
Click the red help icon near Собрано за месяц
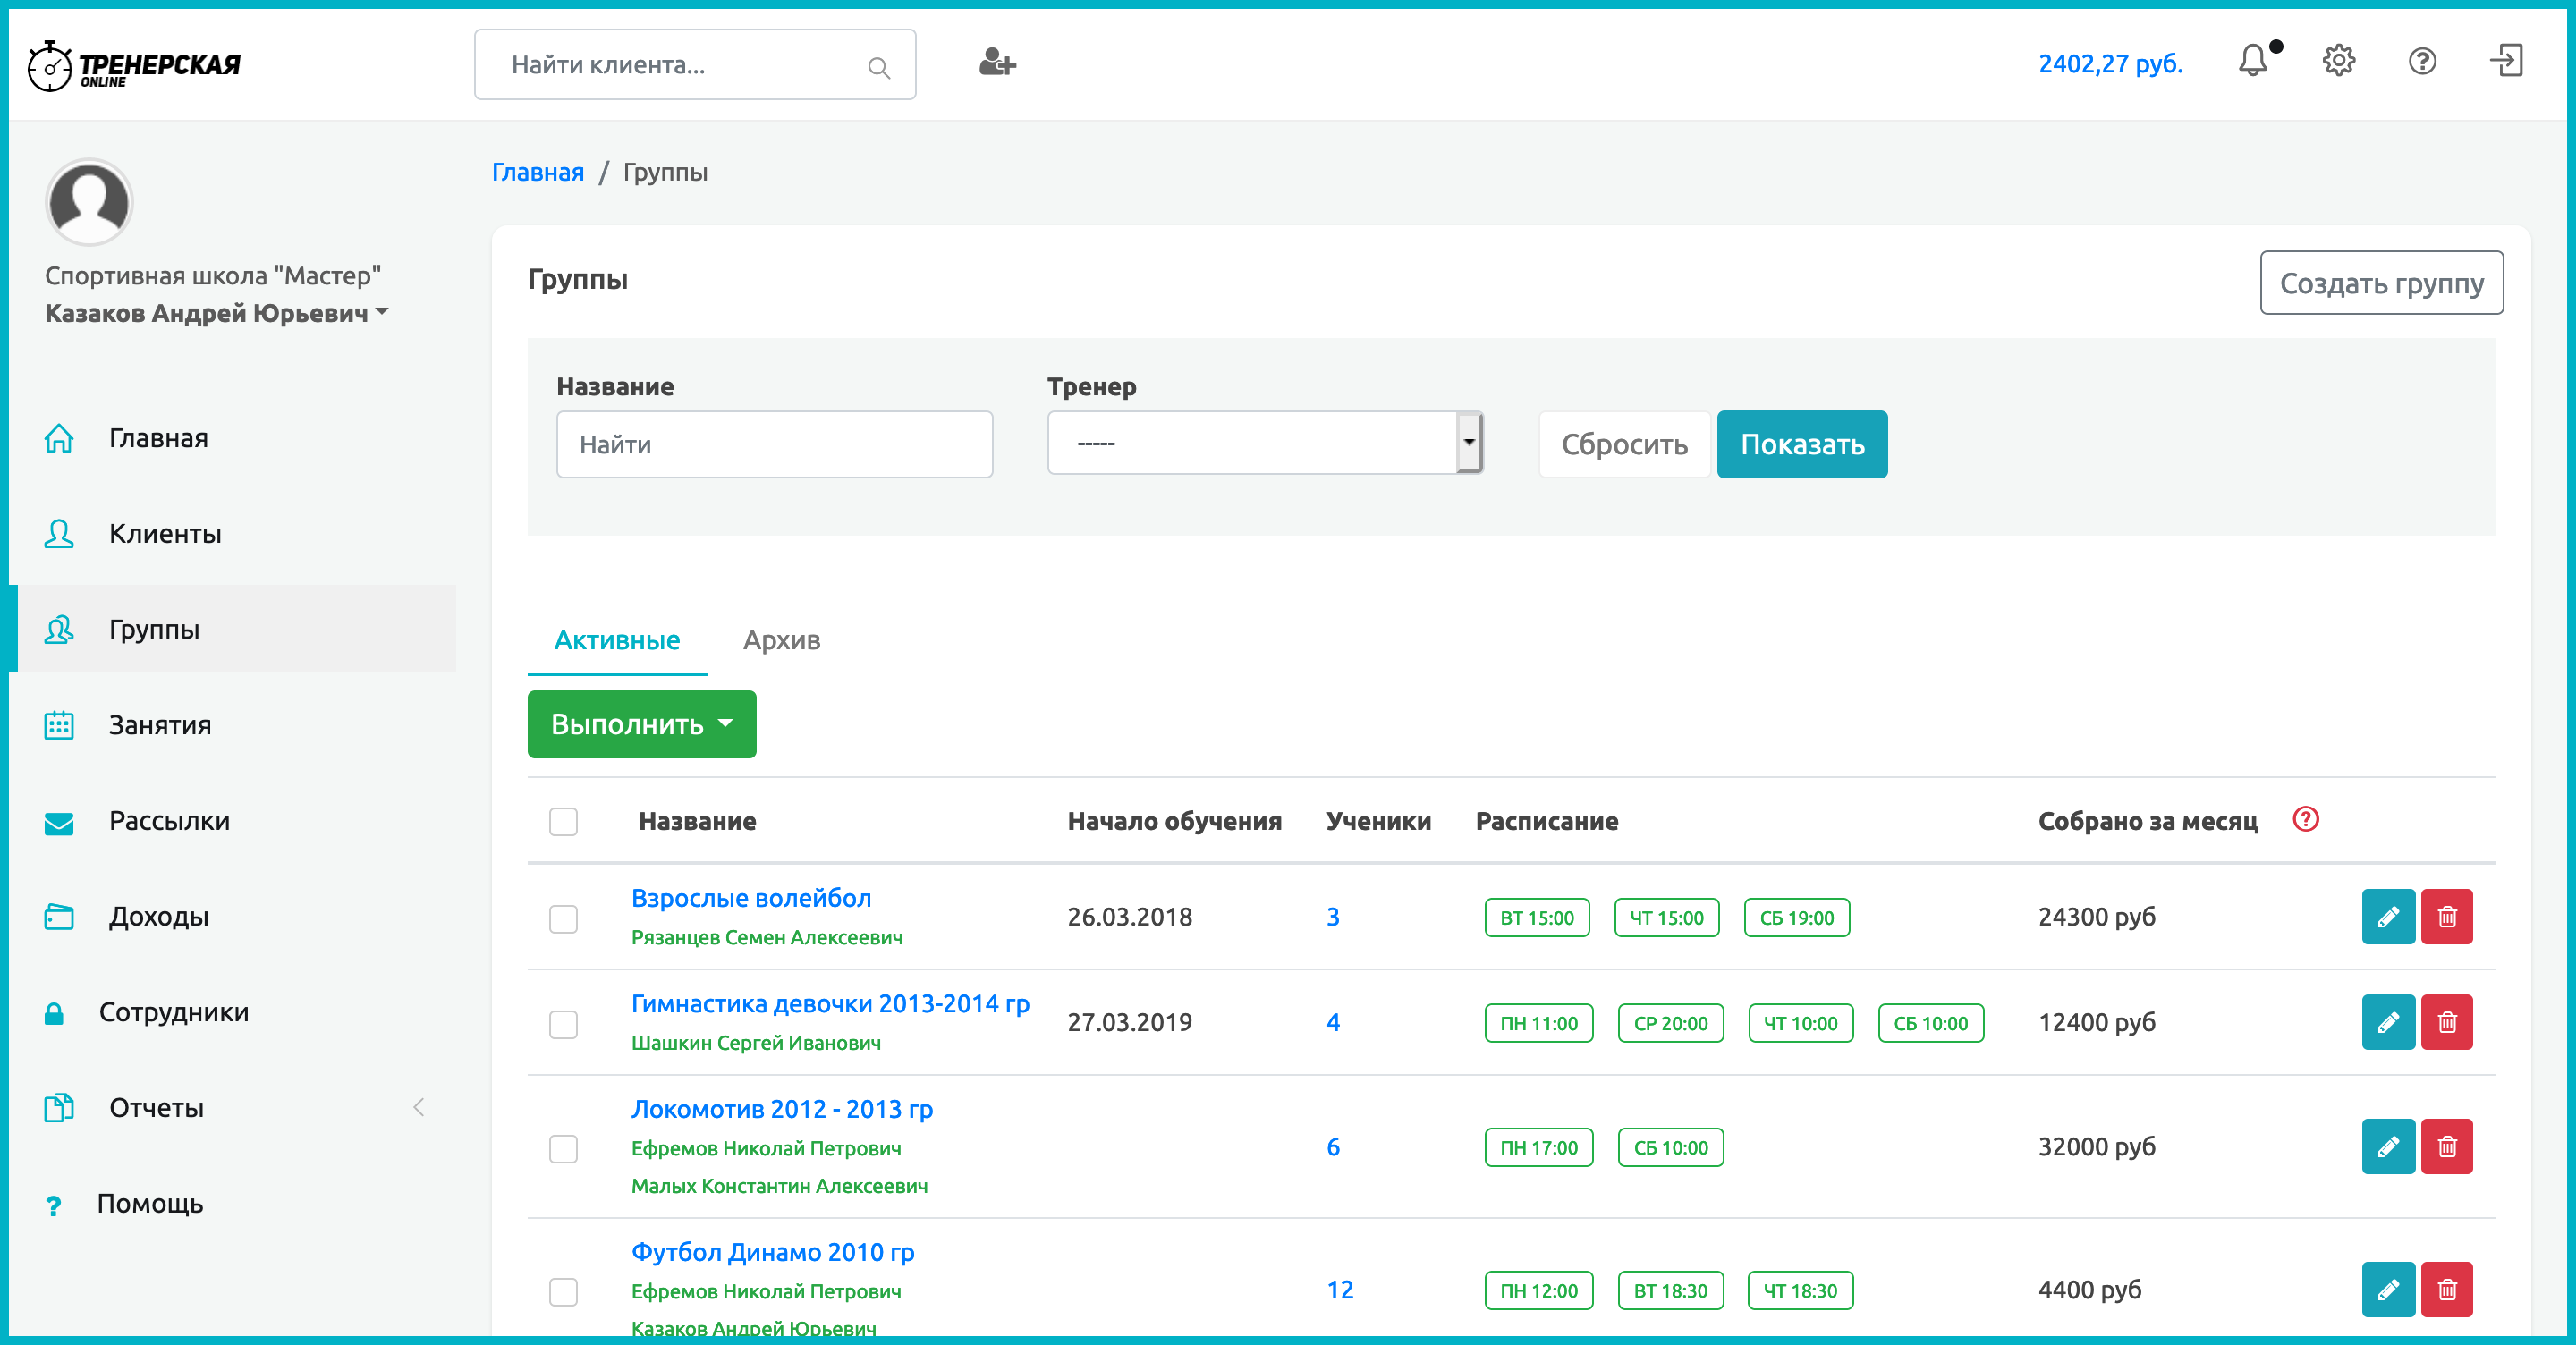[x=2305, y=819]
